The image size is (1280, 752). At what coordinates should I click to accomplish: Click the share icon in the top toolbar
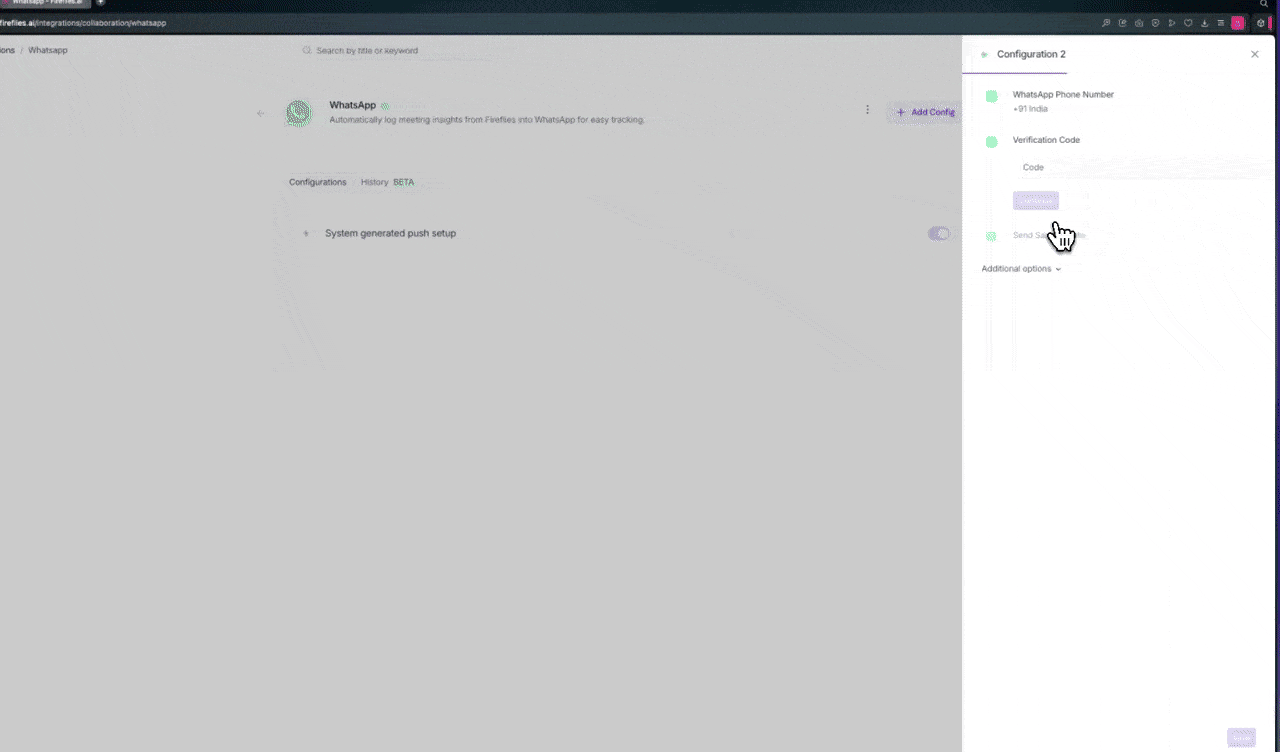pos(1123,23)
